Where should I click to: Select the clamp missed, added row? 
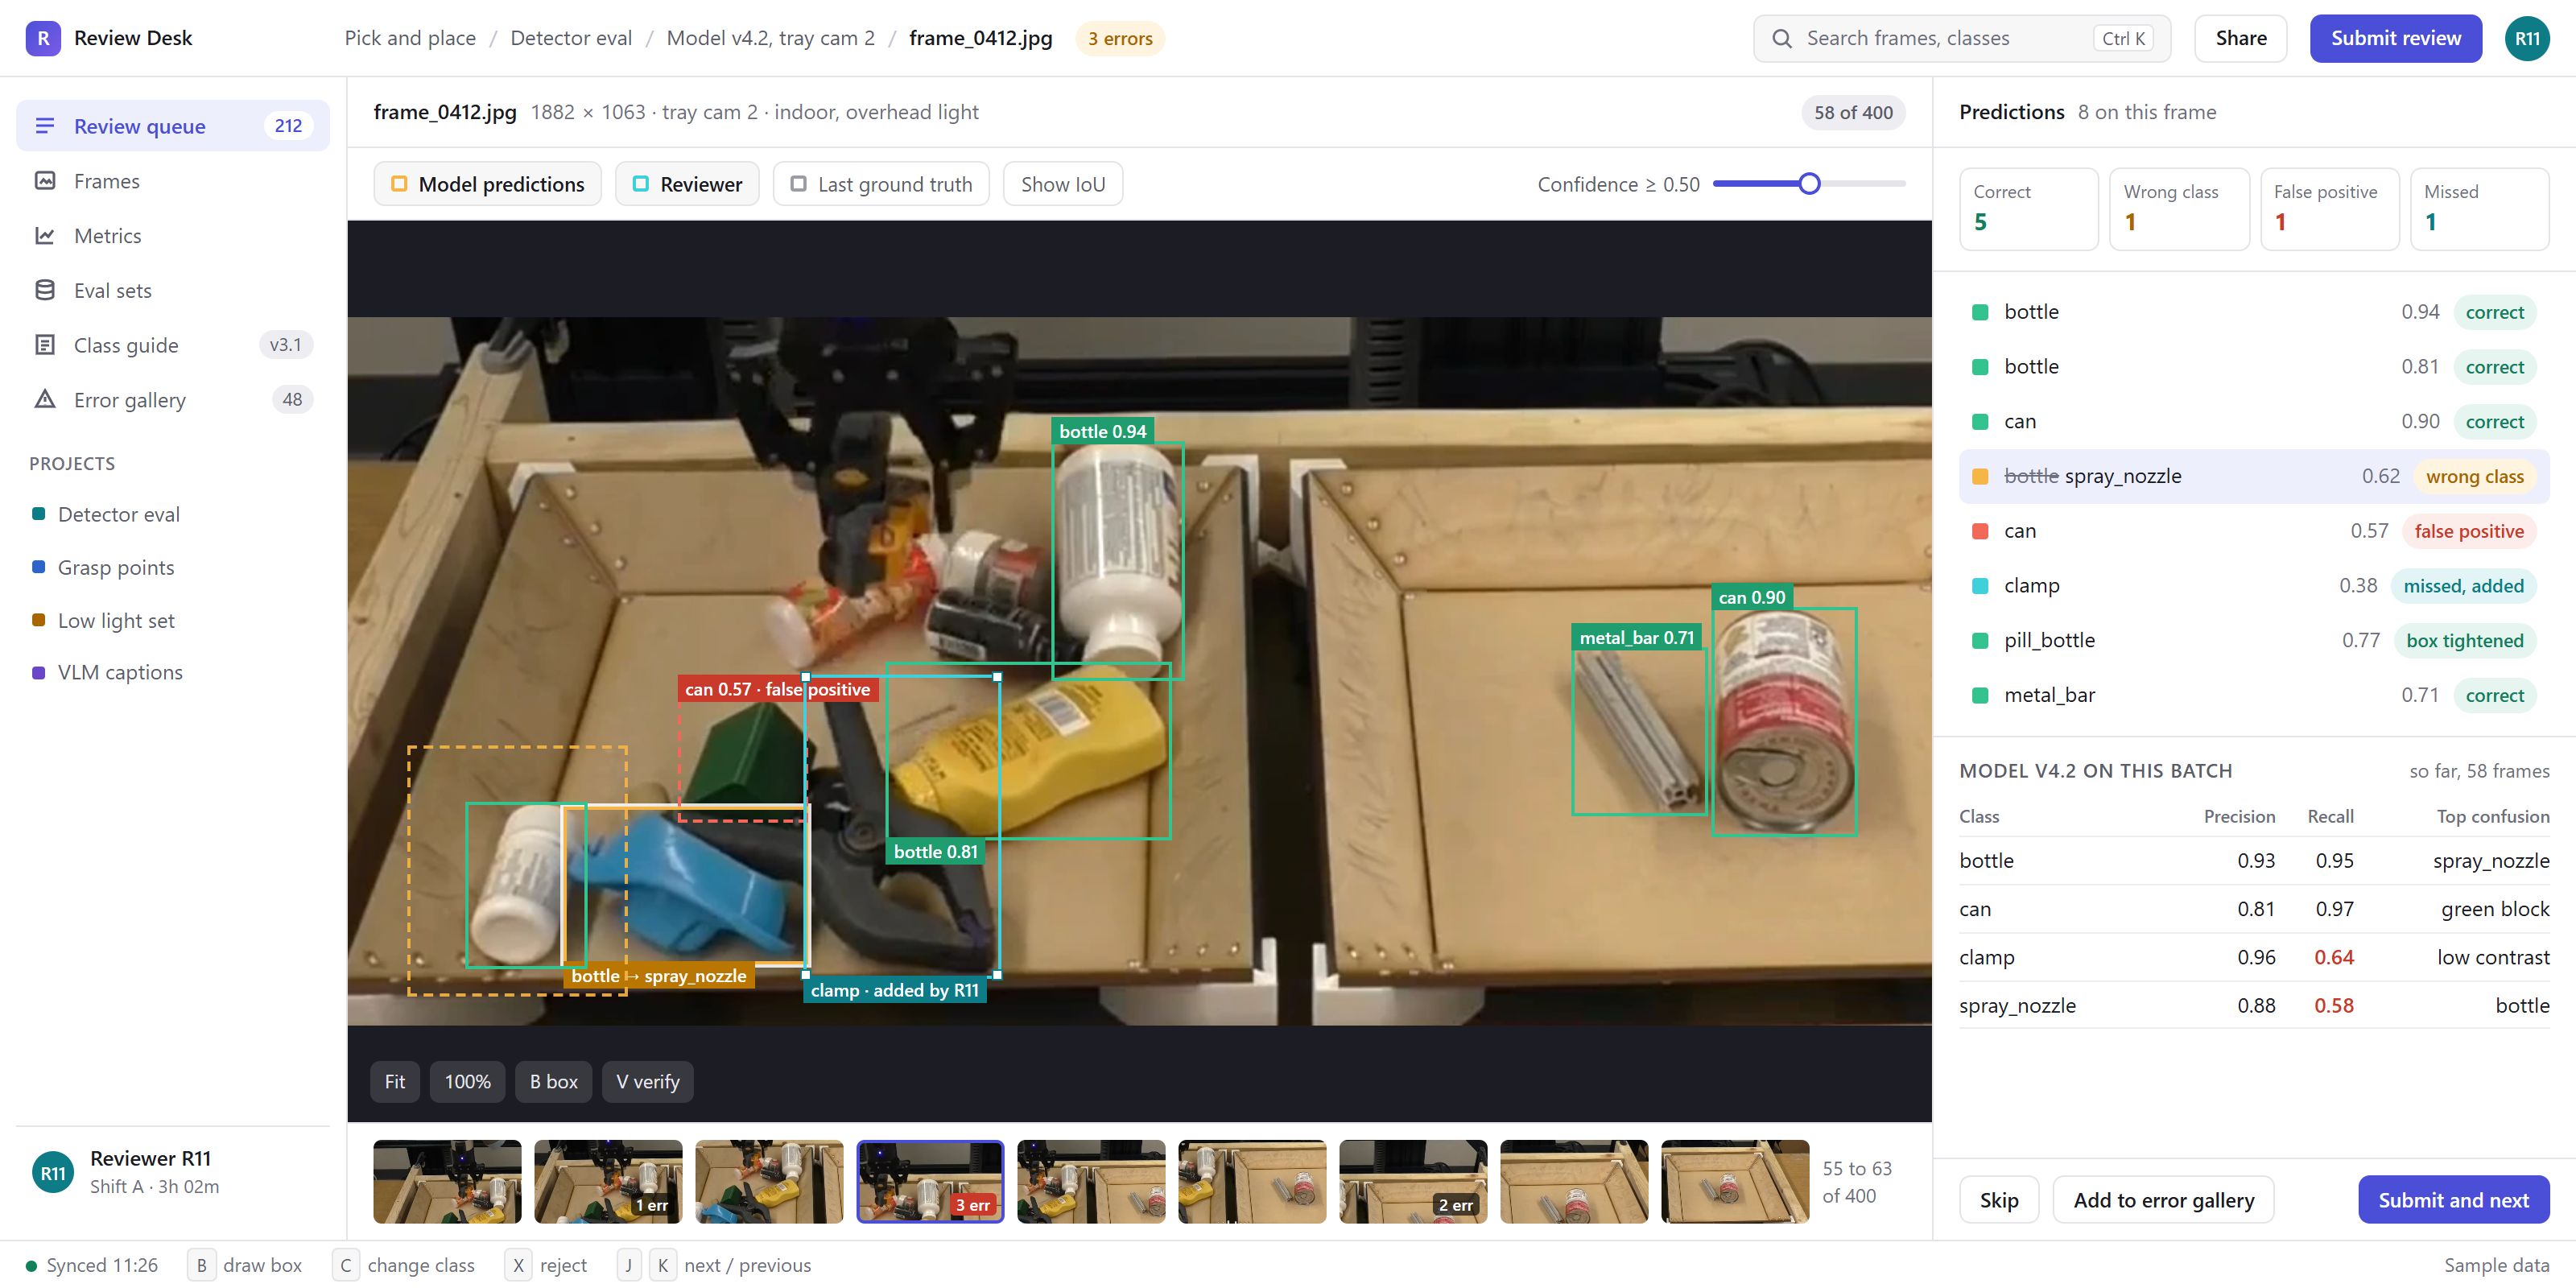pos(2253,586)
